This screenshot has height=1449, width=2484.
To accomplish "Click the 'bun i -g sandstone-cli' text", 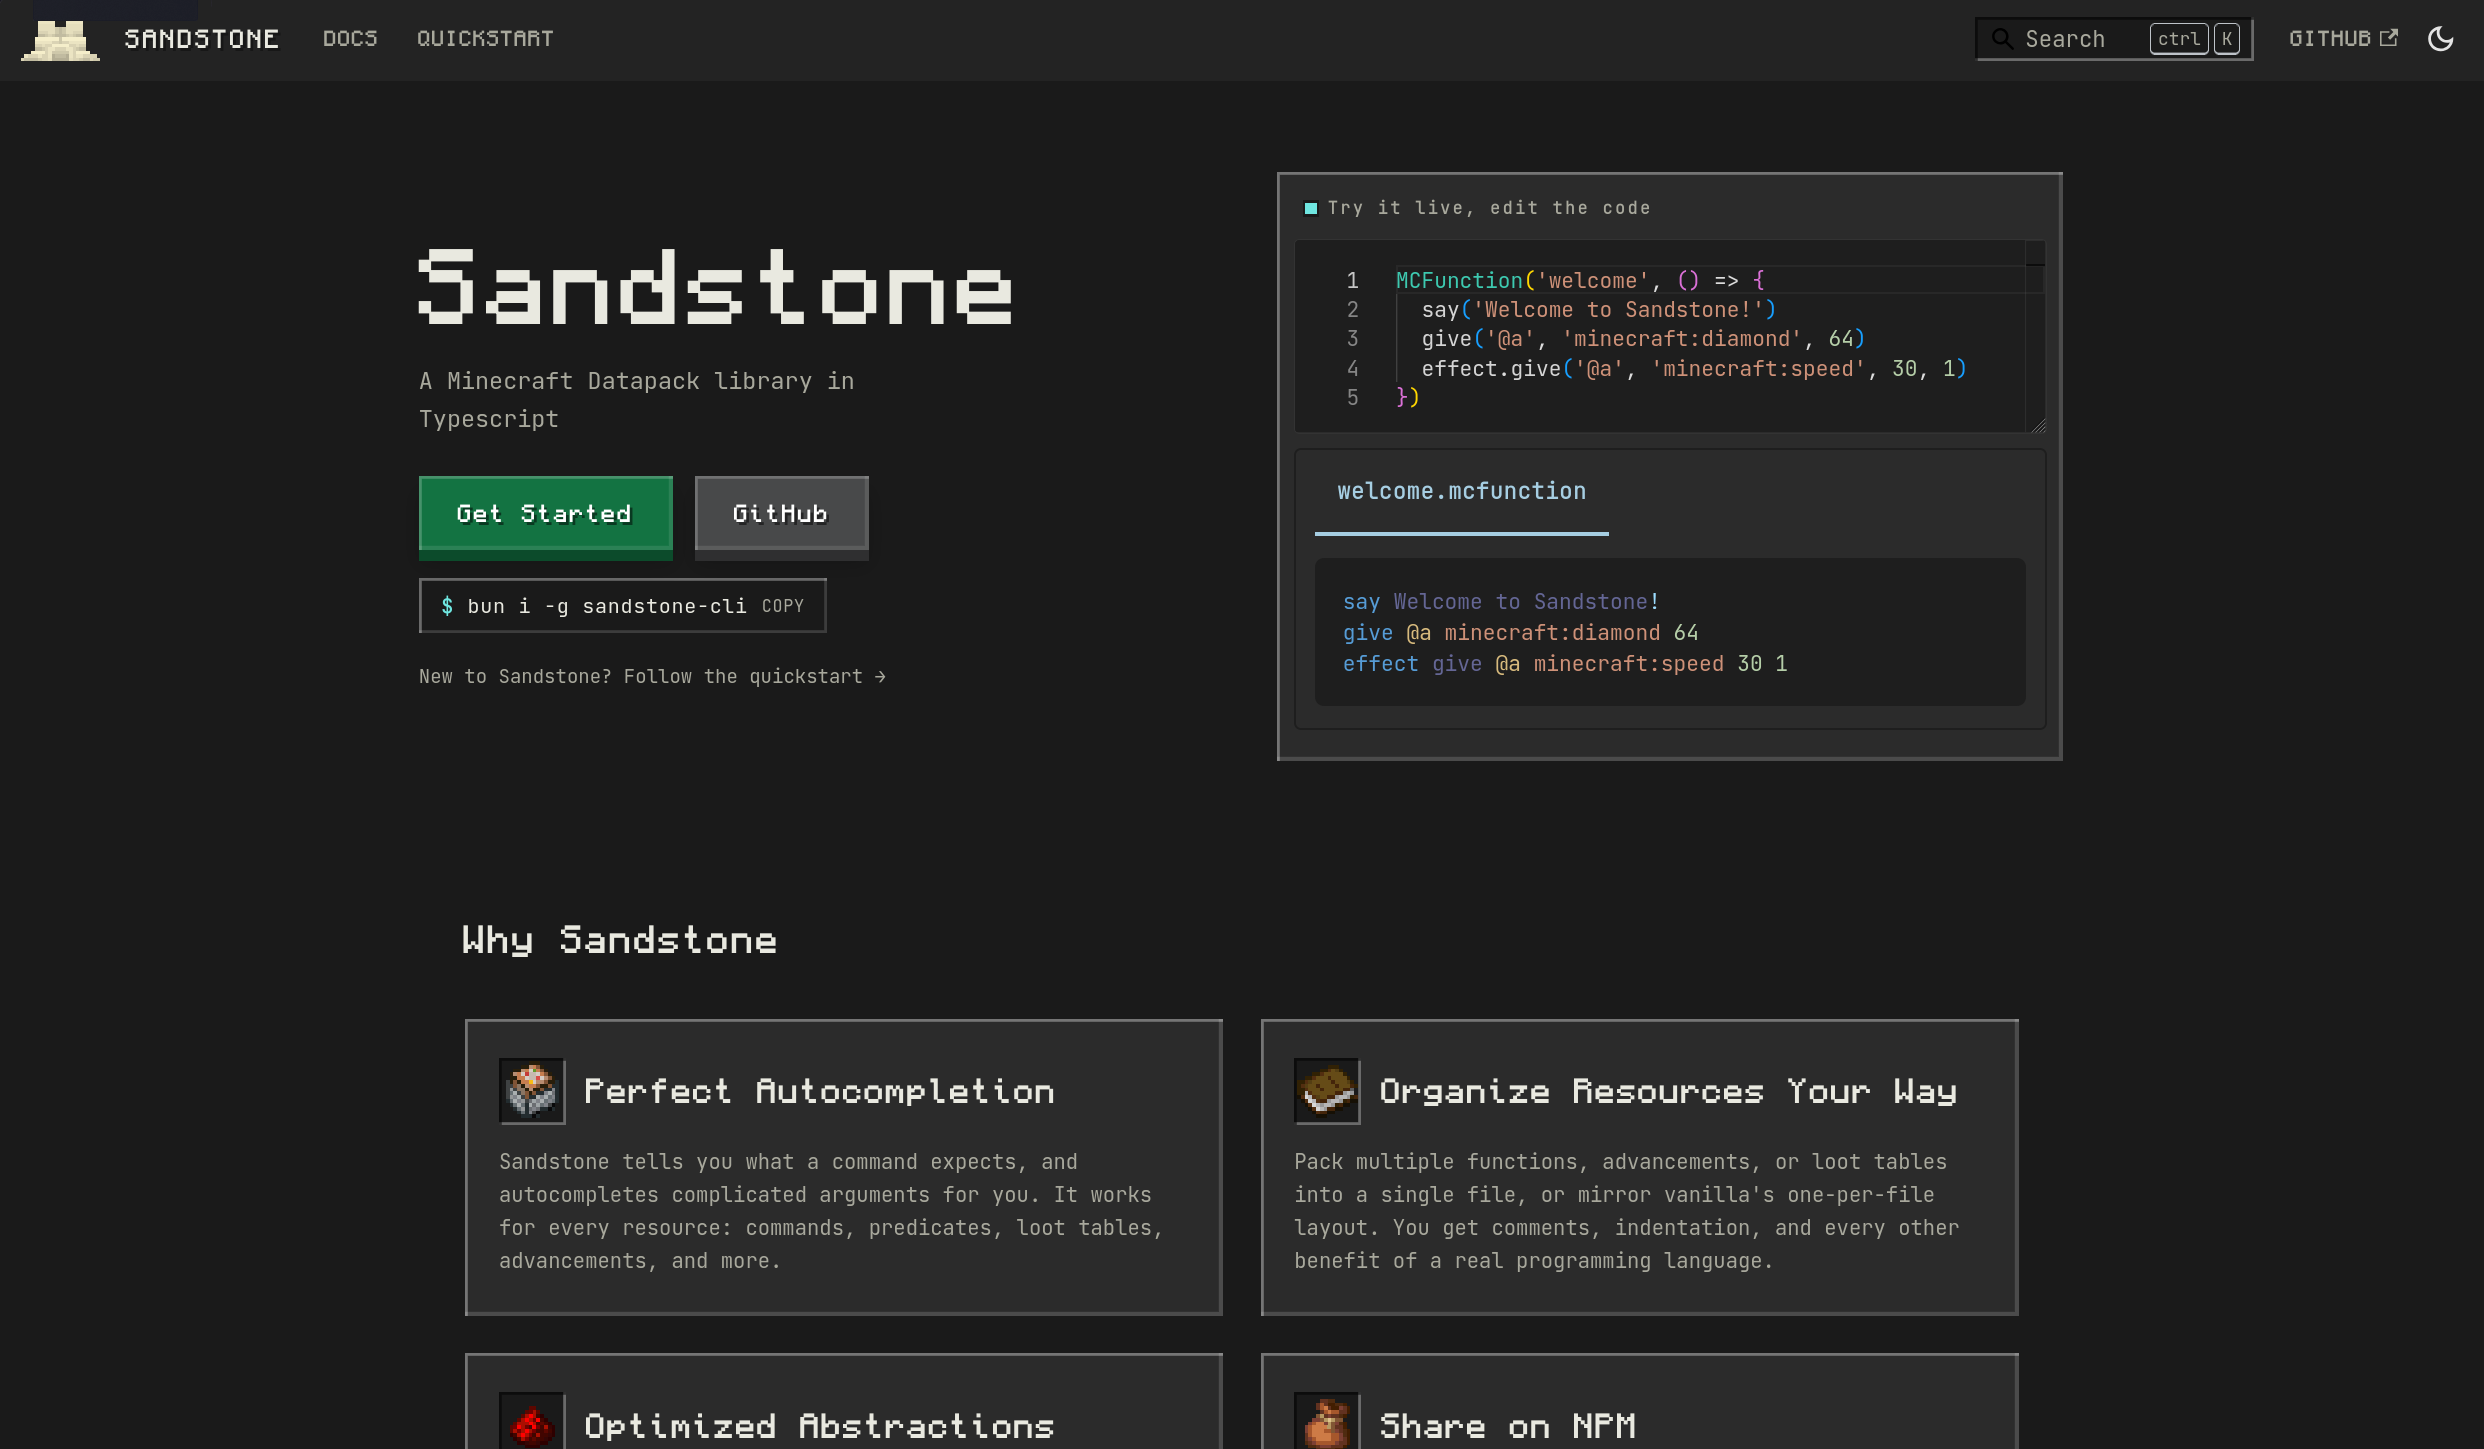I will point(607,606).
